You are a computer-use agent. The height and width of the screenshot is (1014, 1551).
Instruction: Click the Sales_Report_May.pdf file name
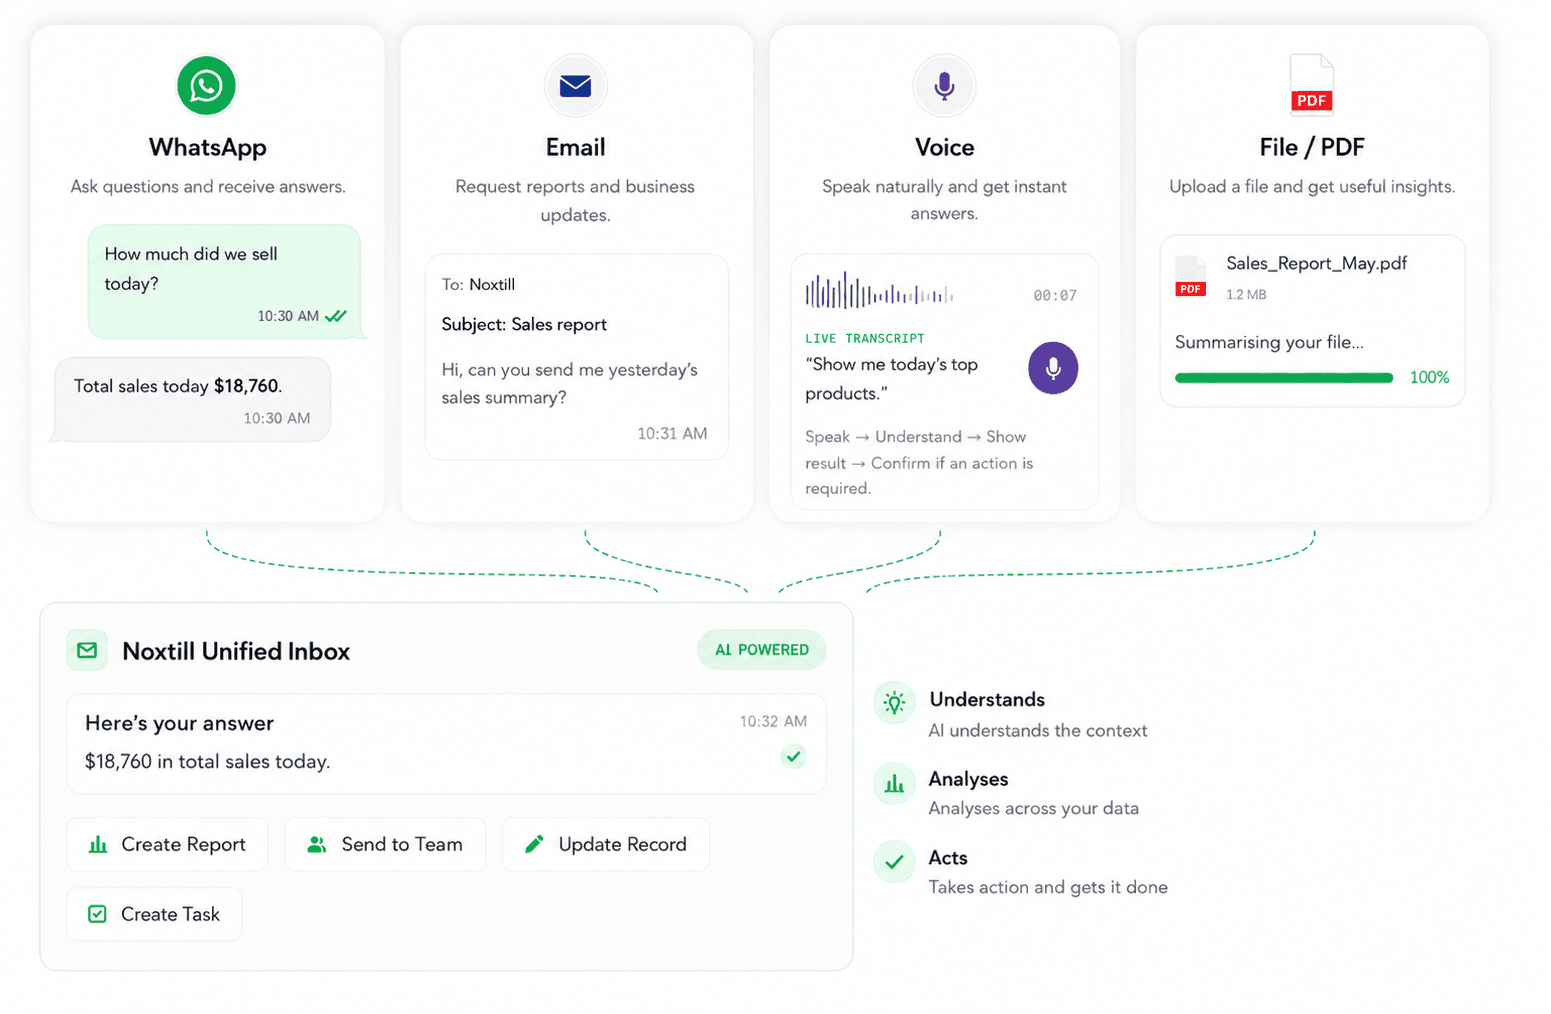coord(1316,264)
